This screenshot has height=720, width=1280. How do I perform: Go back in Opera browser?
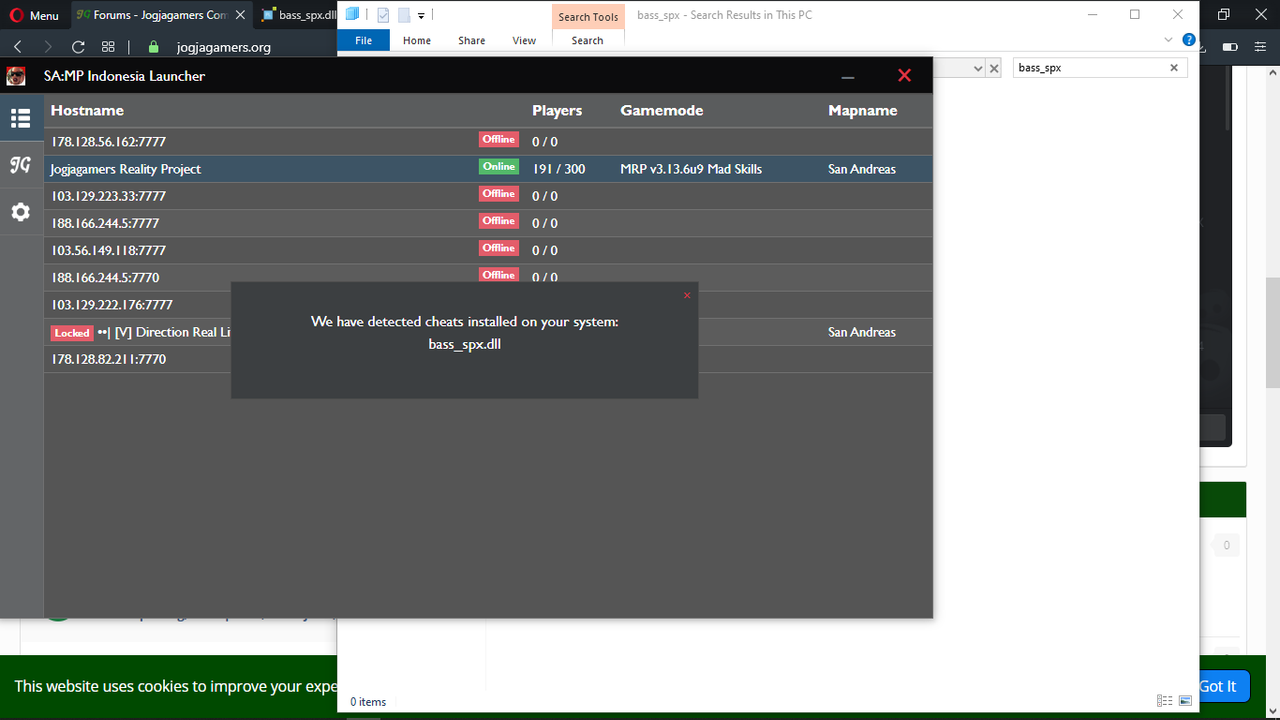18,47
